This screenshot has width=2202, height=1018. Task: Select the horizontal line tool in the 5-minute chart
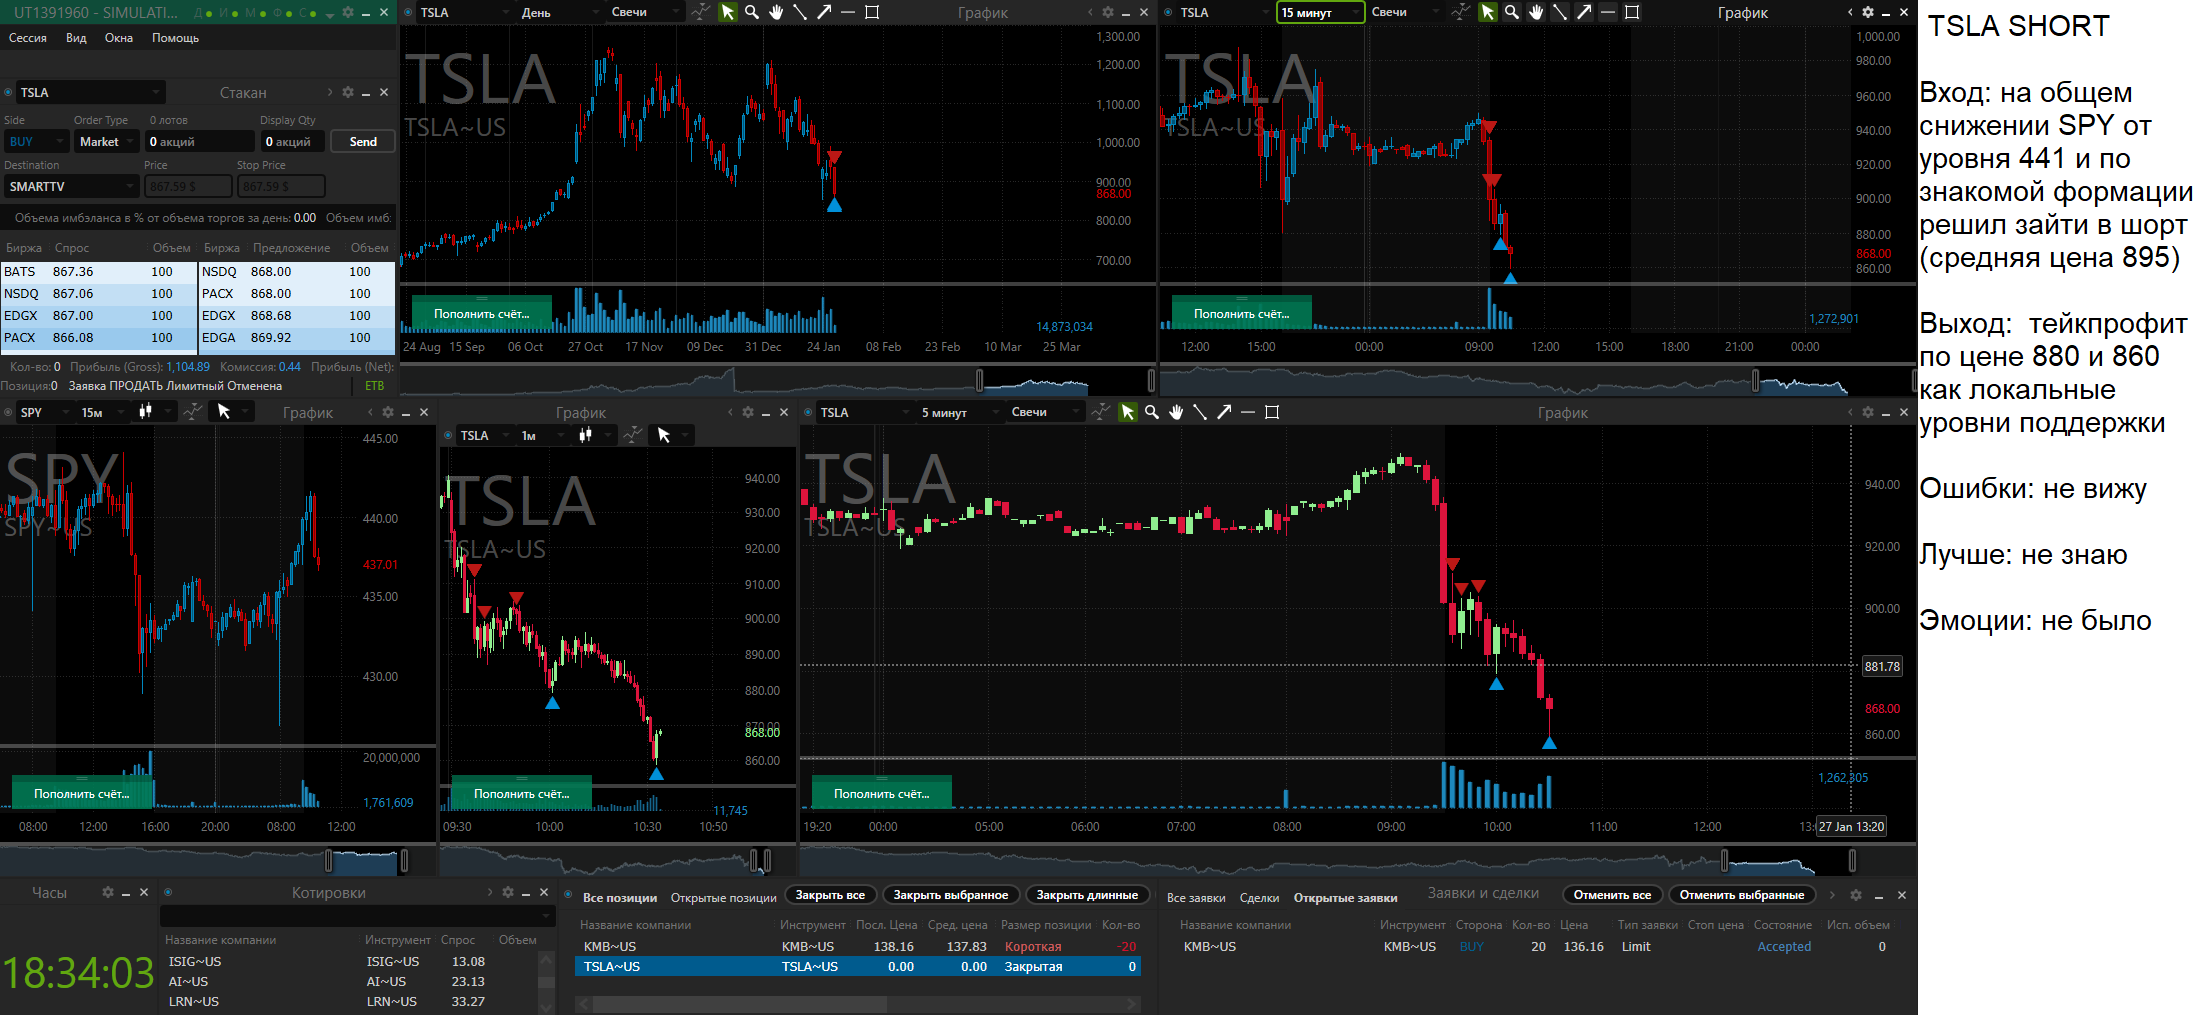click(1248, 412)
